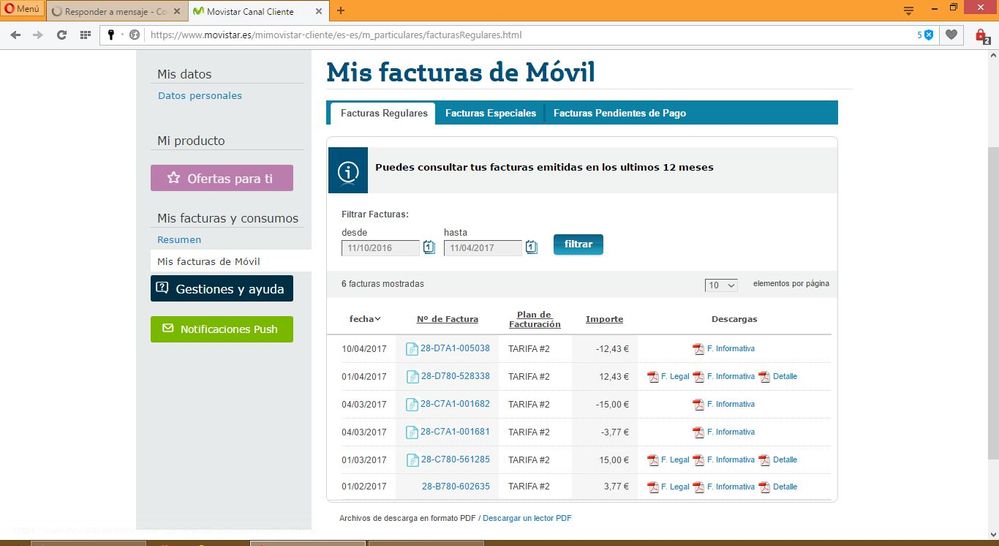Open the Opera Menú dropdown
999x546 pixels.
tap(22, 9)
